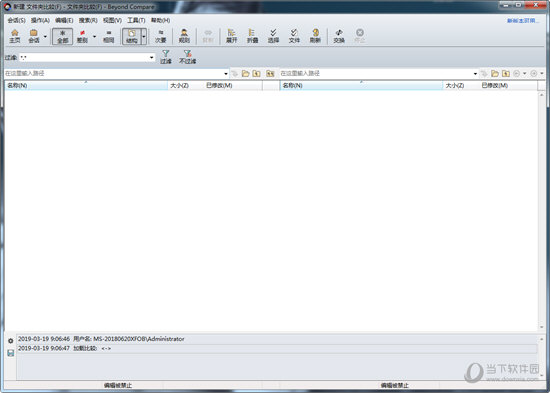Open the Search (搜索(R)) menu
The image size is (550, 393).
[x=88, y=20]
